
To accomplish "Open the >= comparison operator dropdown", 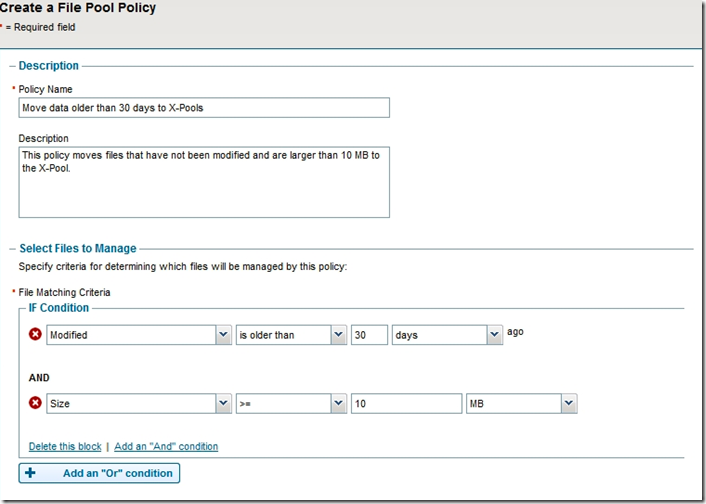I will click(291, 404).
